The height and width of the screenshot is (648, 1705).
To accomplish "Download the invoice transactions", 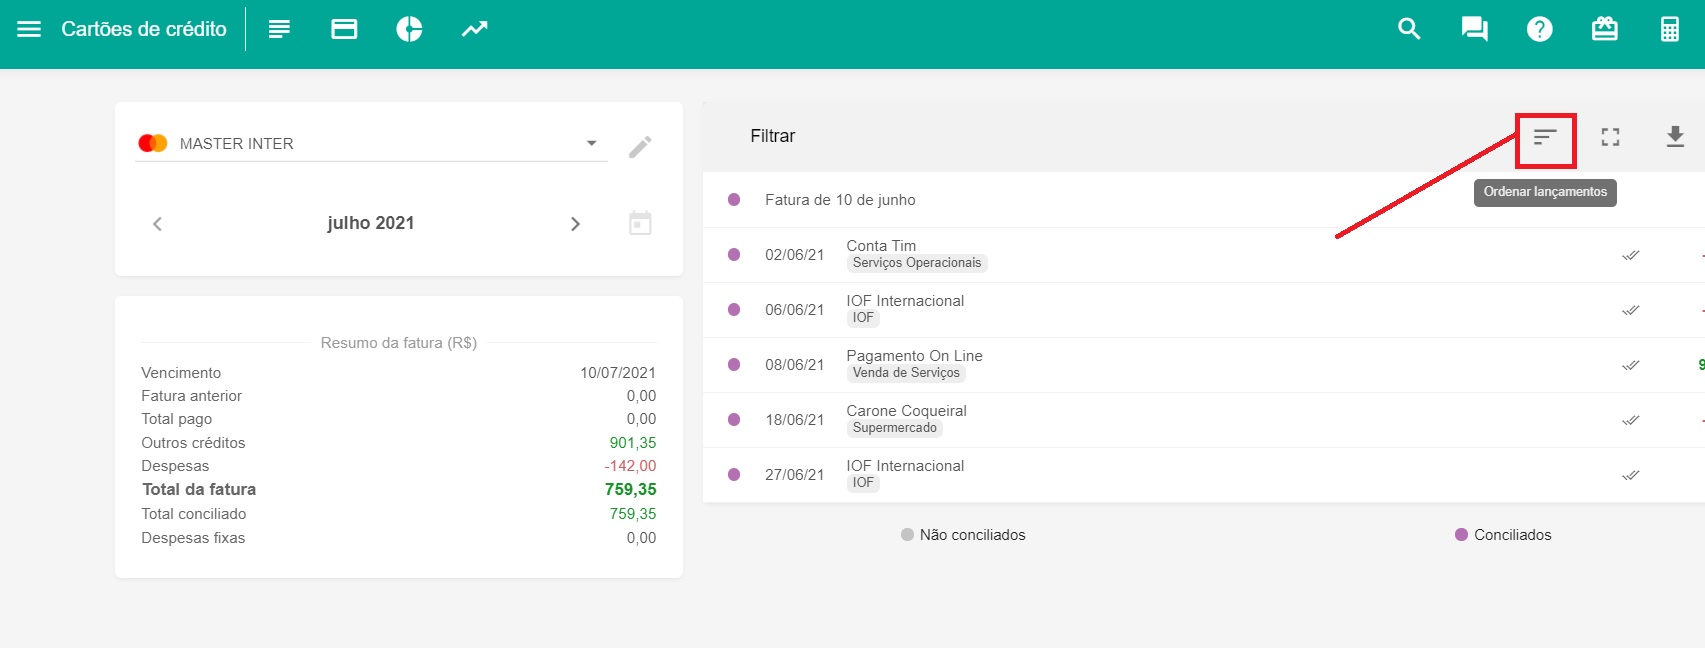I will [1675, 137].
